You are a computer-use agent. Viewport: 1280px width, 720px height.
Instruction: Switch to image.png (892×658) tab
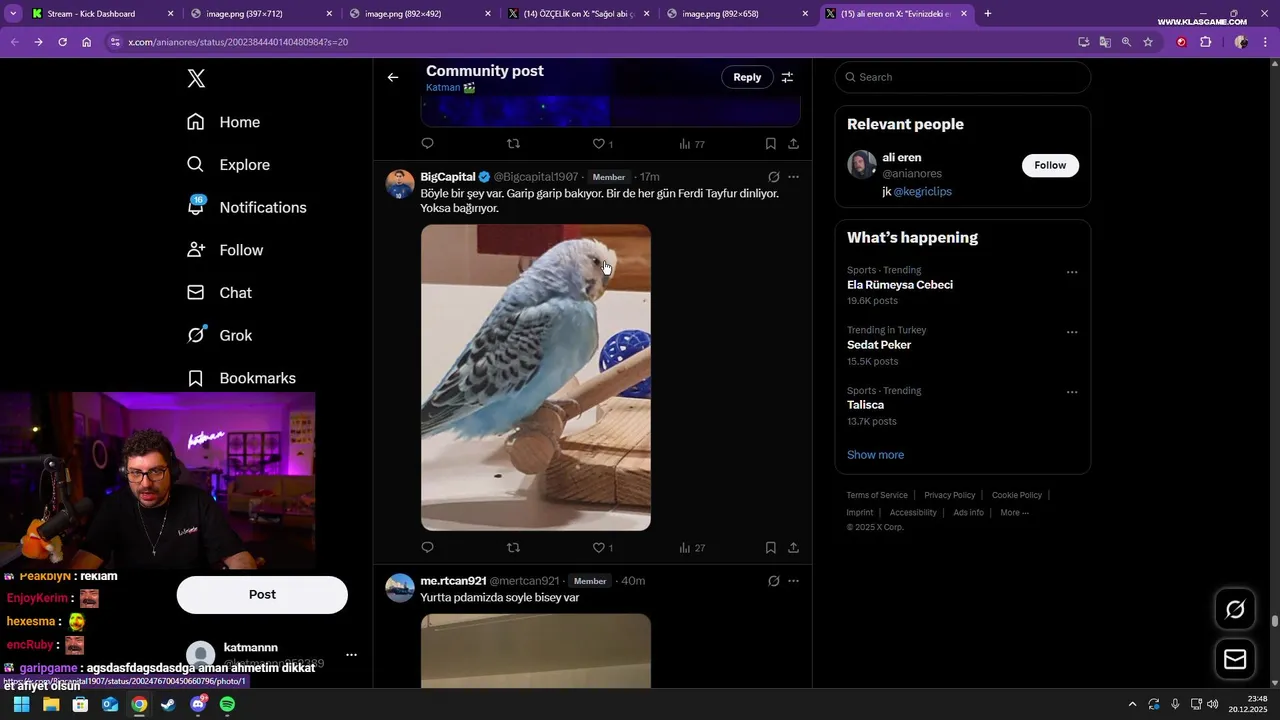point(738,14)
